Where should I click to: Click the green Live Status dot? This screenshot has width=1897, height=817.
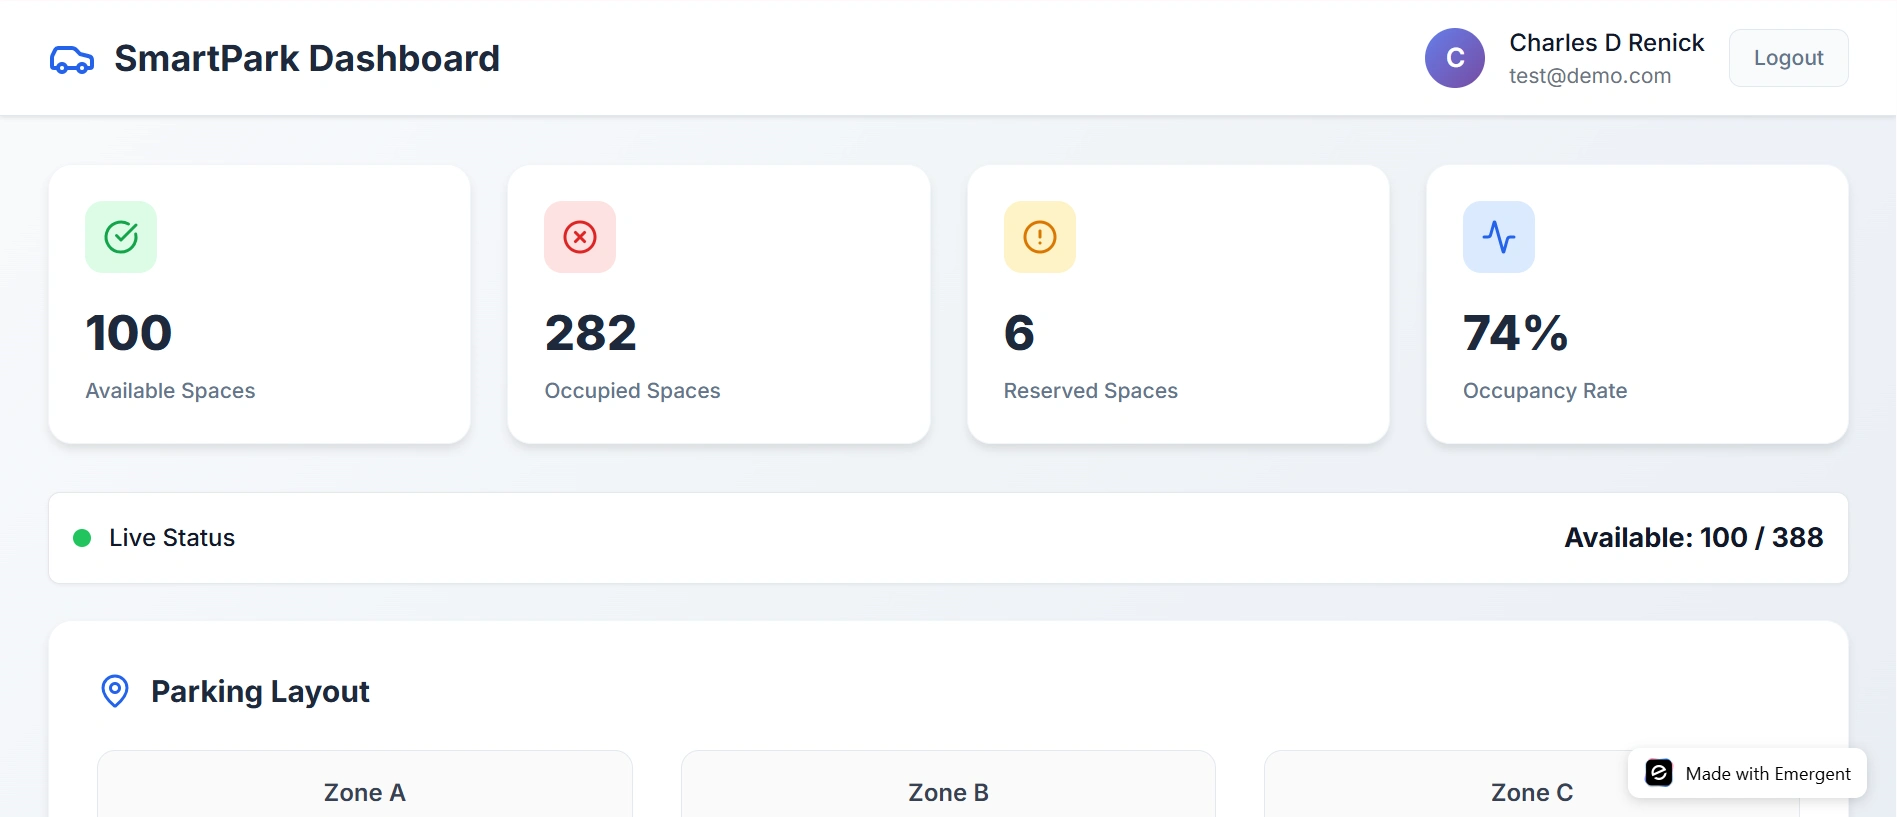click(x=83, y=538)
